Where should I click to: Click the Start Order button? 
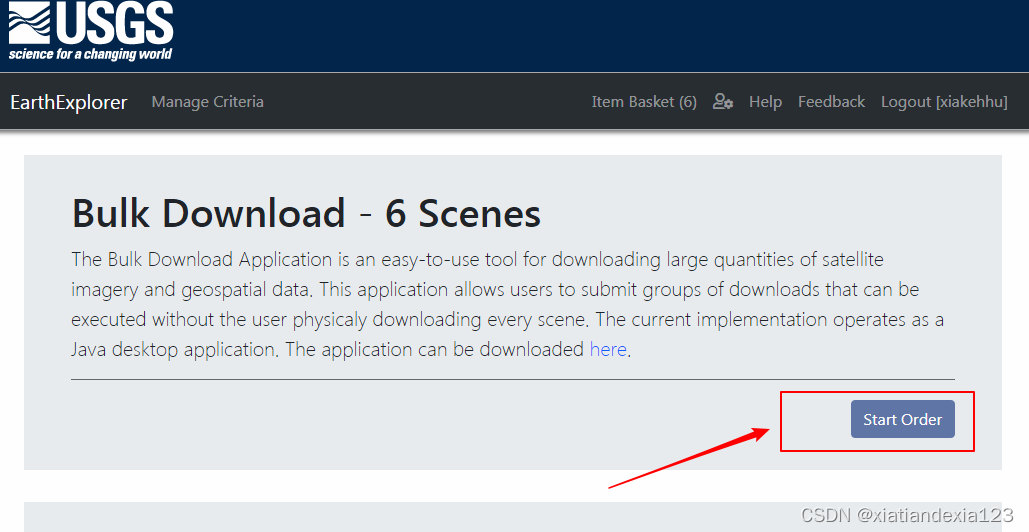click(x=902, y=419)
